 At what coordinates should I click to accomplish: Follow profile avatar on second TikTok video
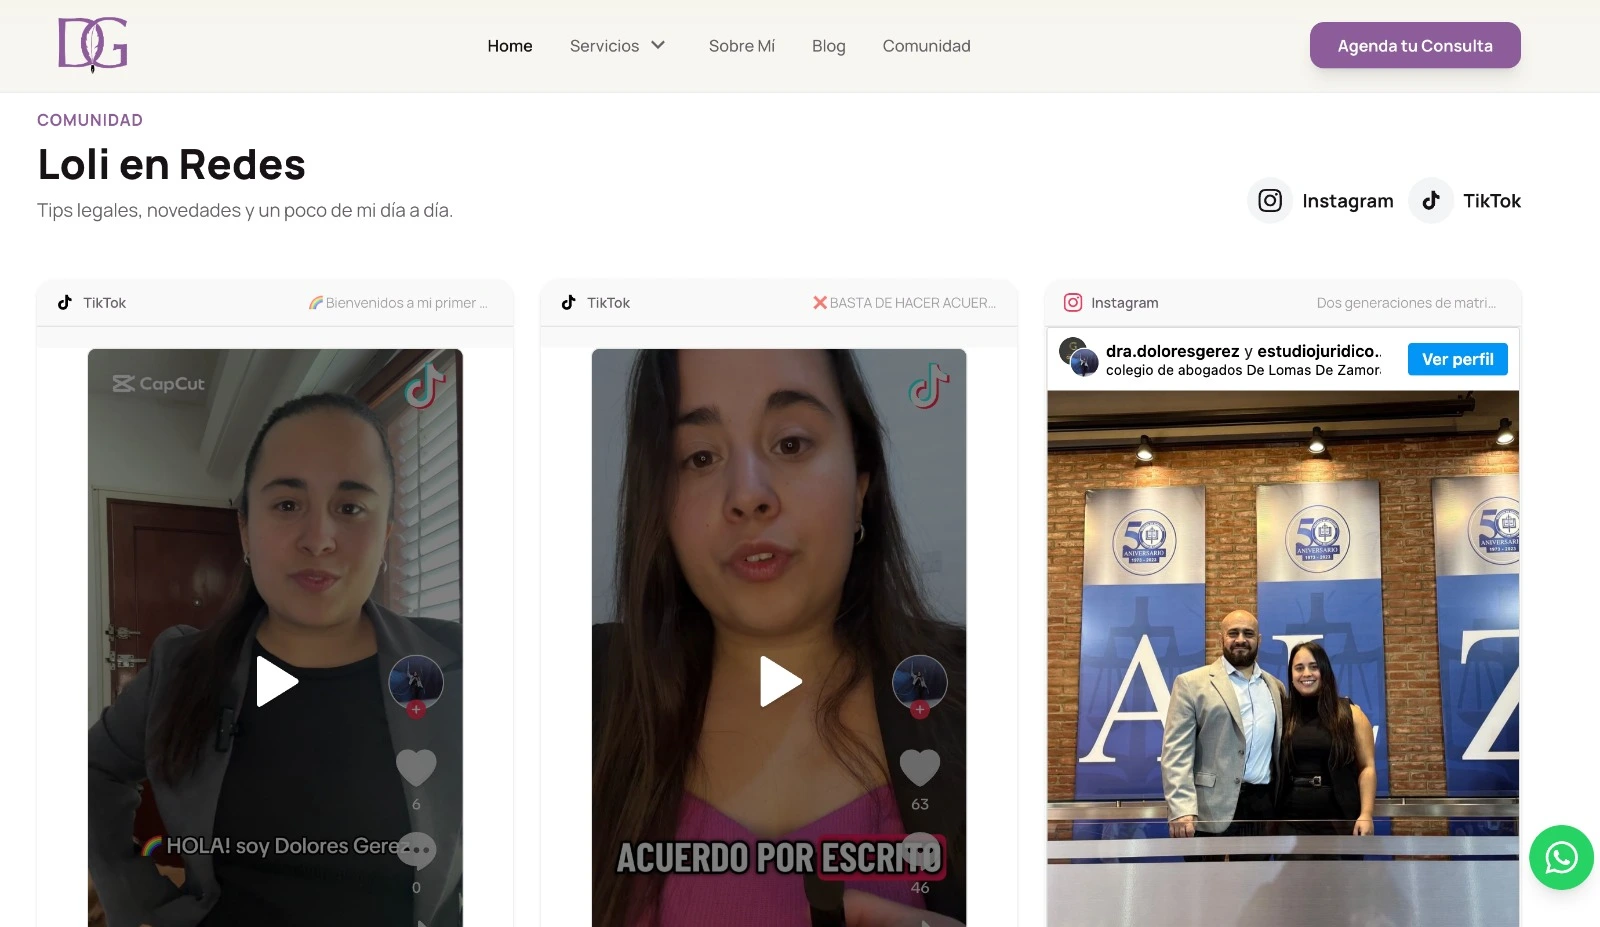click(x=919, y=683)
